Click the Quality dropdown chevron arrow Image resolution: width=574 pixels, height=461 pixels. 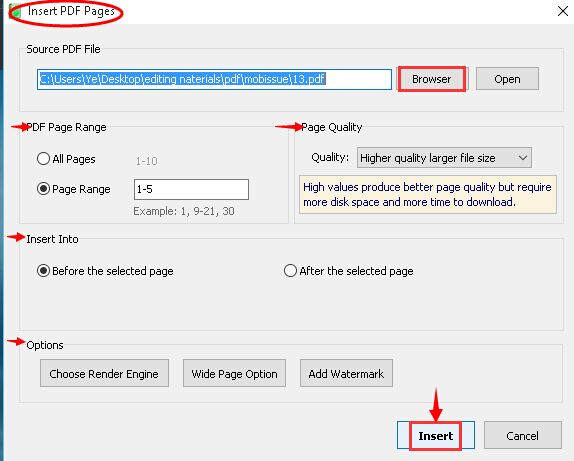pyautogui.click(x=522, y=158)
